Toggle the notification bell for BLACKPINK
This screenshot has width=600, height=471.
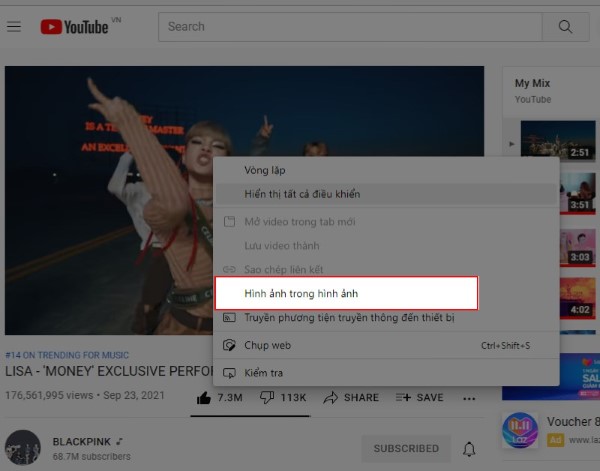click(469, 449)
